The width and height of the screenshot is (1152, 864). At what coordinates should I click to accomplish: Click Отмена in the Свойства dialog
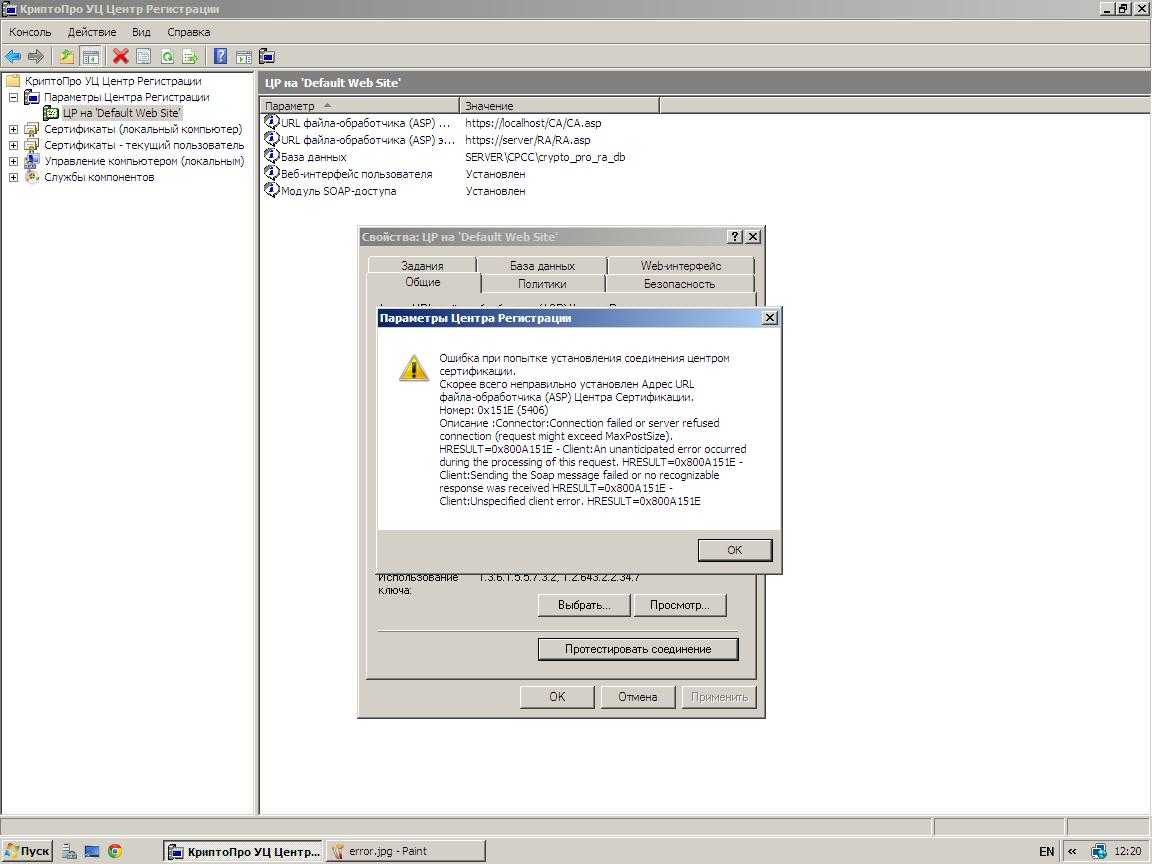[x=638, y=696]
